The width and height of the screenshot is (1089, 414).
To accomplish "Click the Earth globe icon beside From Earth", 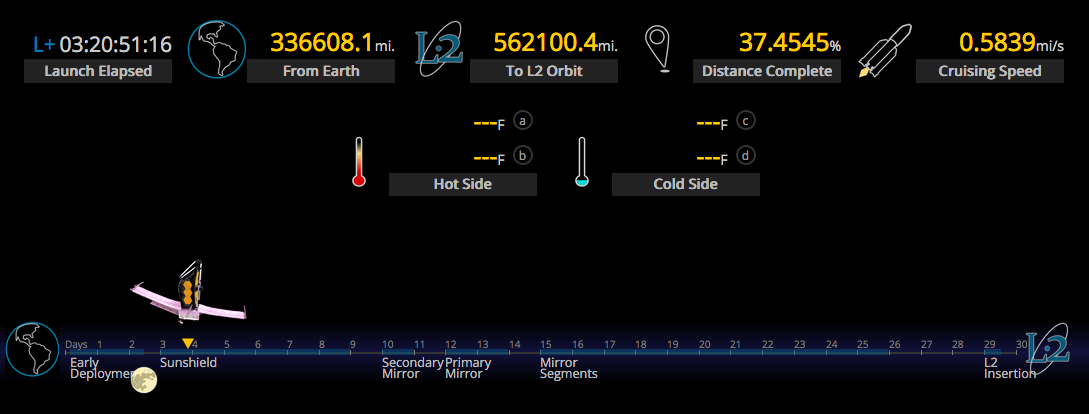I will pyautogui.click(x=216, y=50).
